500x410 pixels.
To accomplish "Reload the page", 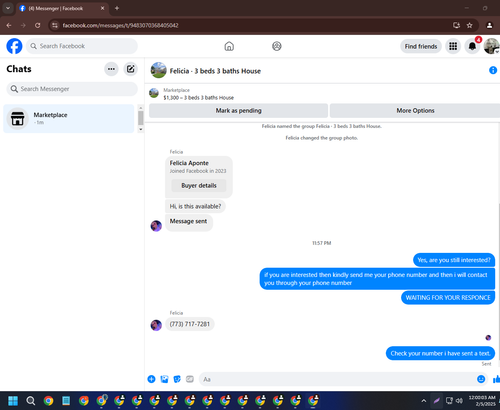I will coord(38,25).
